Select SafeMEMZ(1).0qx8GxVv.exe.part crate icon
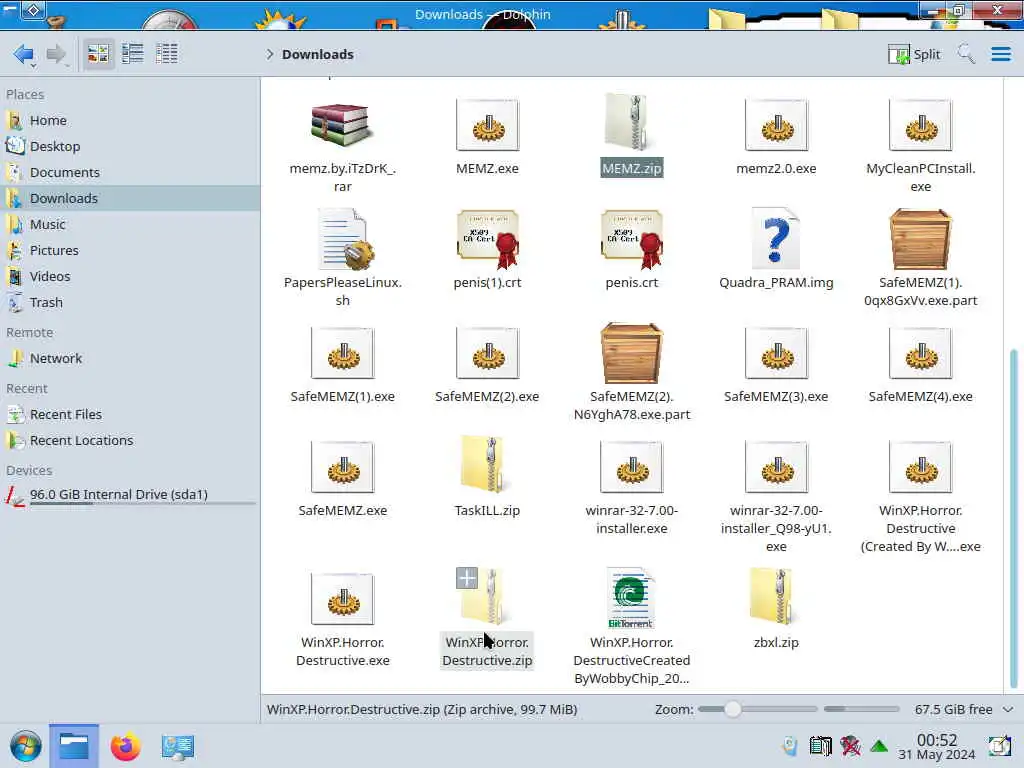Image resolution: width=1024 pixels, height=768 pixels. tap(920, 239)
